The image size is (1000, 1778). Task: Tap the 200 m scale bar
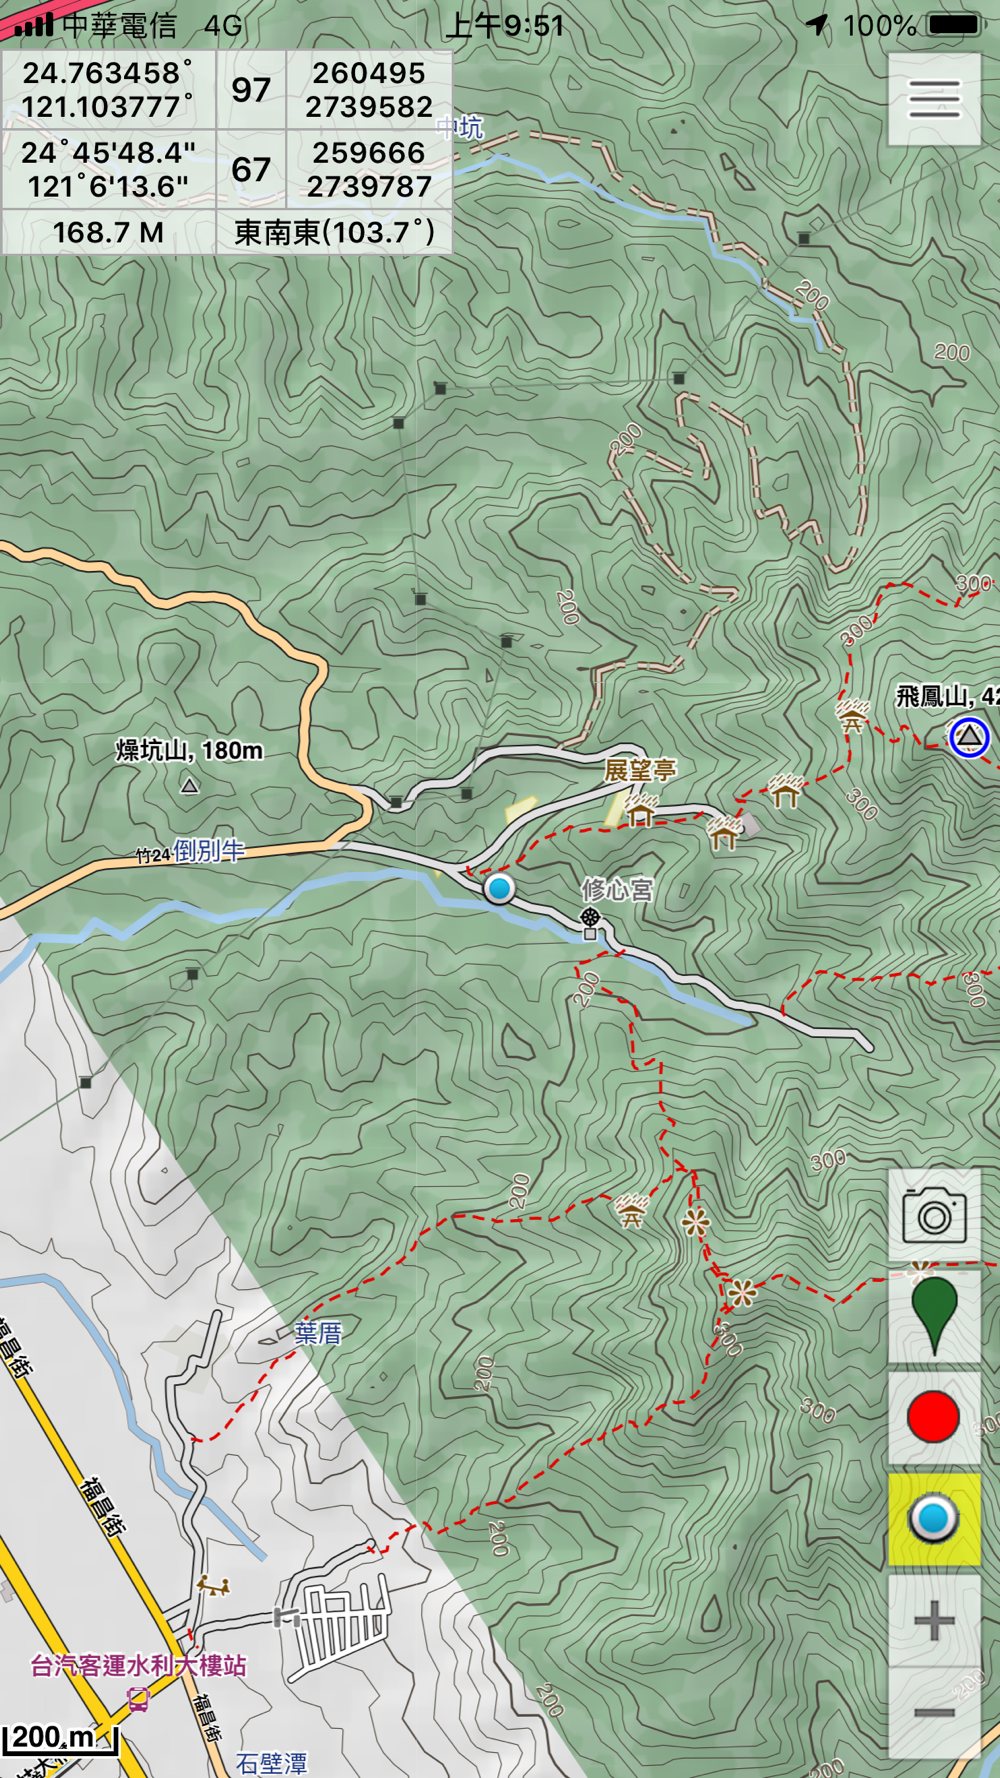tap(60, 1740)
